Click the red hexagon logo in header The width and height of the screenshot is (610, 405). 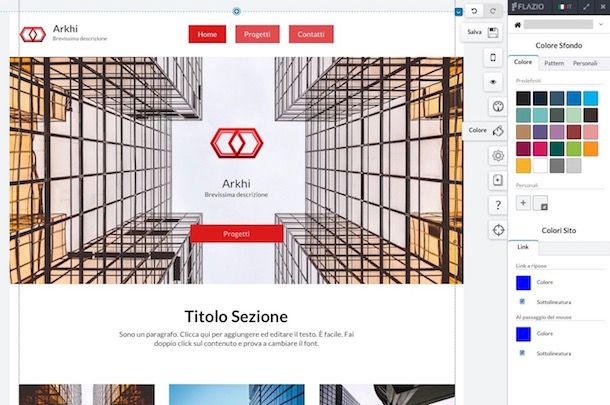click(33, 34)
